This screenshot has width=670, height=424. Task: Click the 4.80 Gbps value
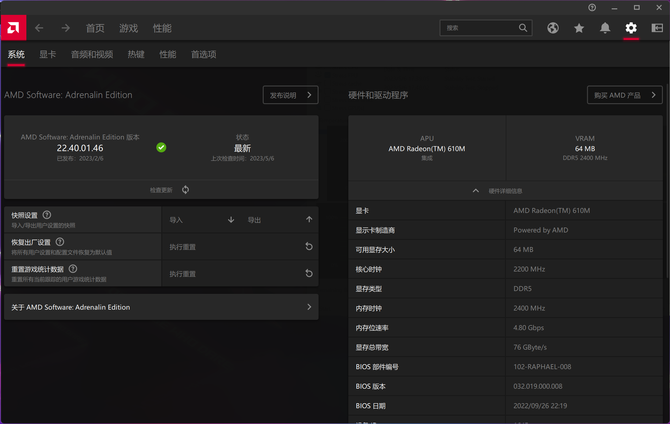click(529, 328)
